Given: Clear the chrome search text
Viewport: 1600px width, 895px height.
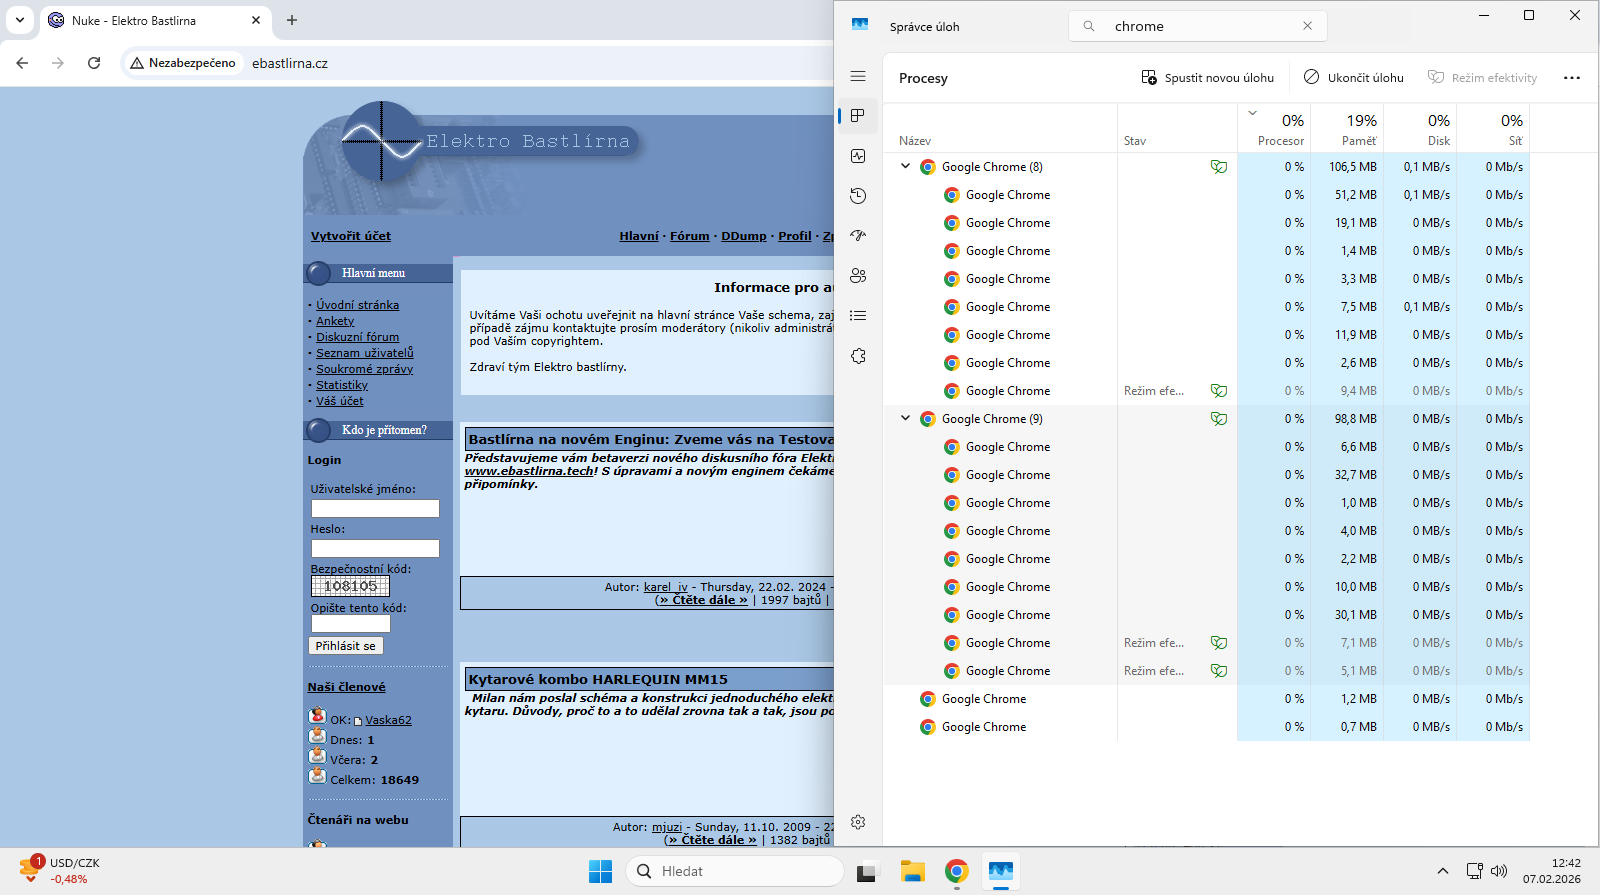Looking at the screenshot, I should point(1307,26).
